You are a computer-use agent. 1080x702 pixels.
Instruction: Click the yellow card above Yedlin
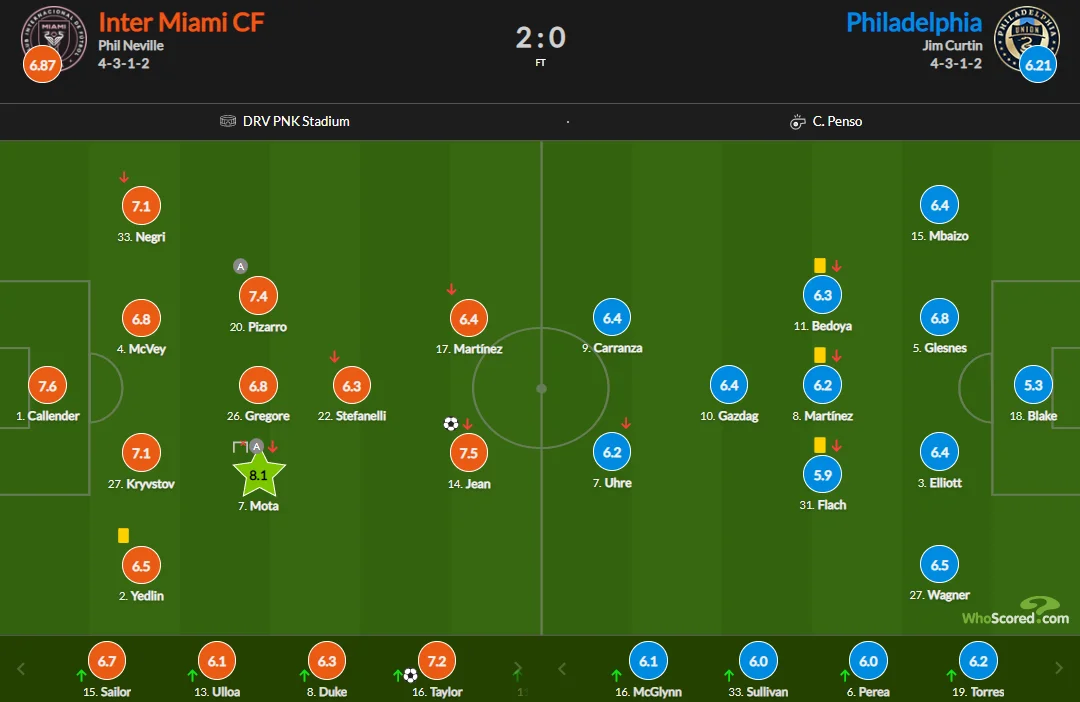click(x=123, y=536)
